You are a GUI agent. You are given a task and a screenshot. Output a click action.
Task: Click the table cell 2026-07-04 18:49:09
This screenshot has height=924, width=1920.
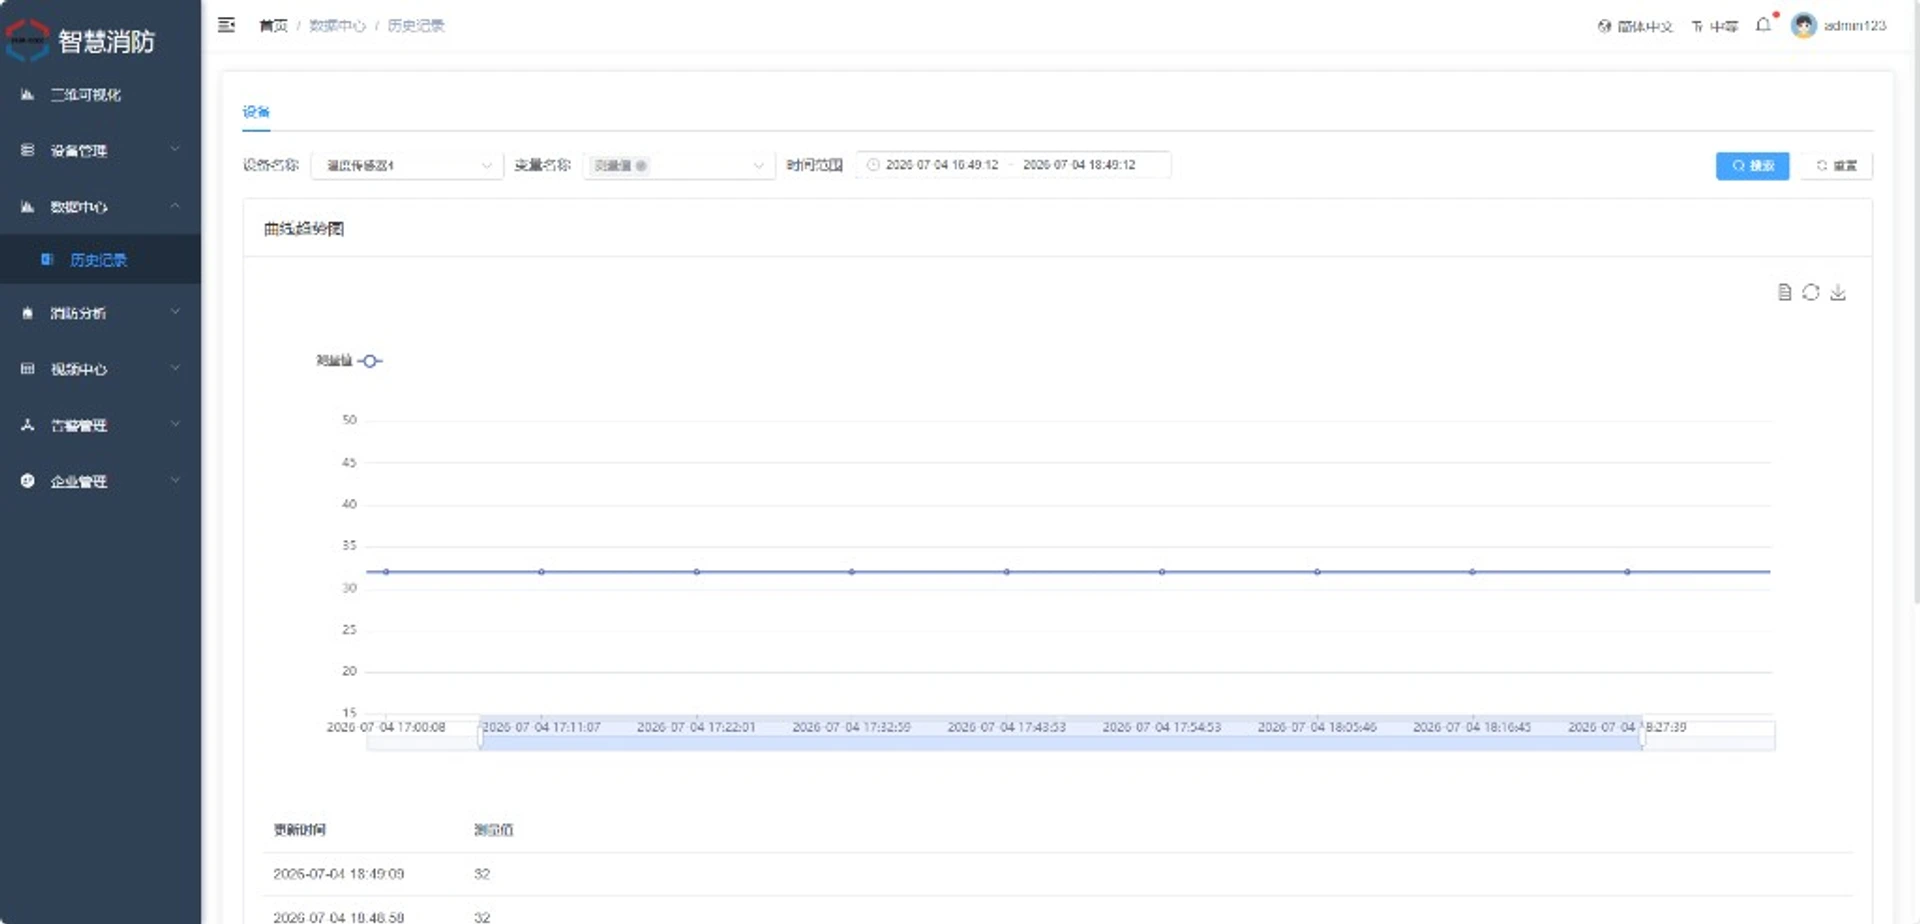[339, 874]
